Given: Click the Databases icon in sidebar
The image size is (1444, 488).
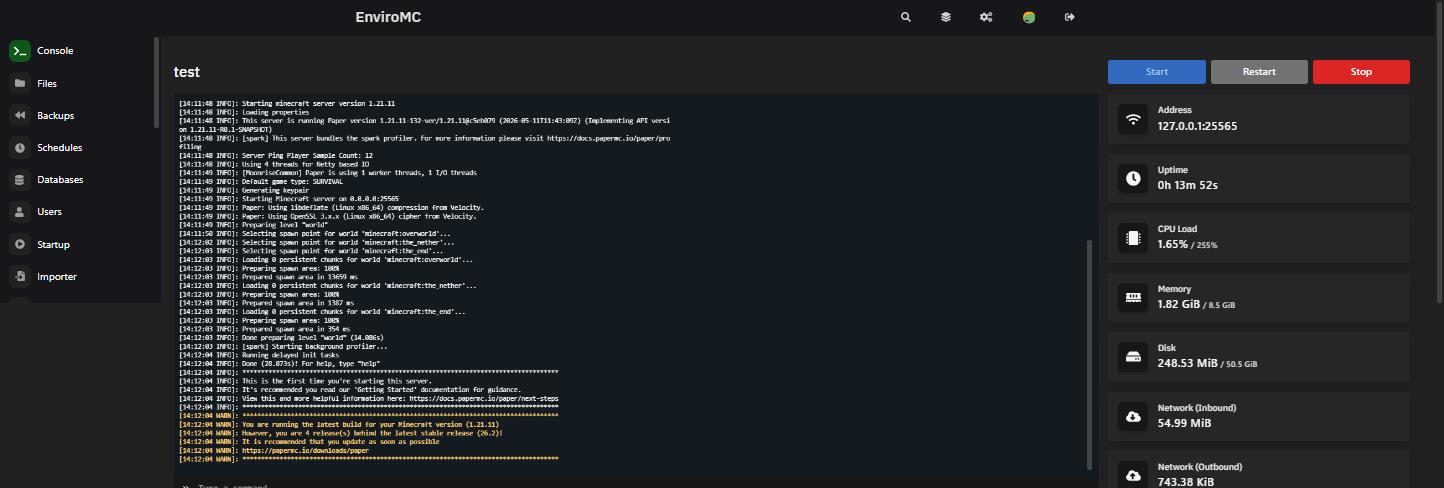Looking at the screenshot, I should point(20,180).
